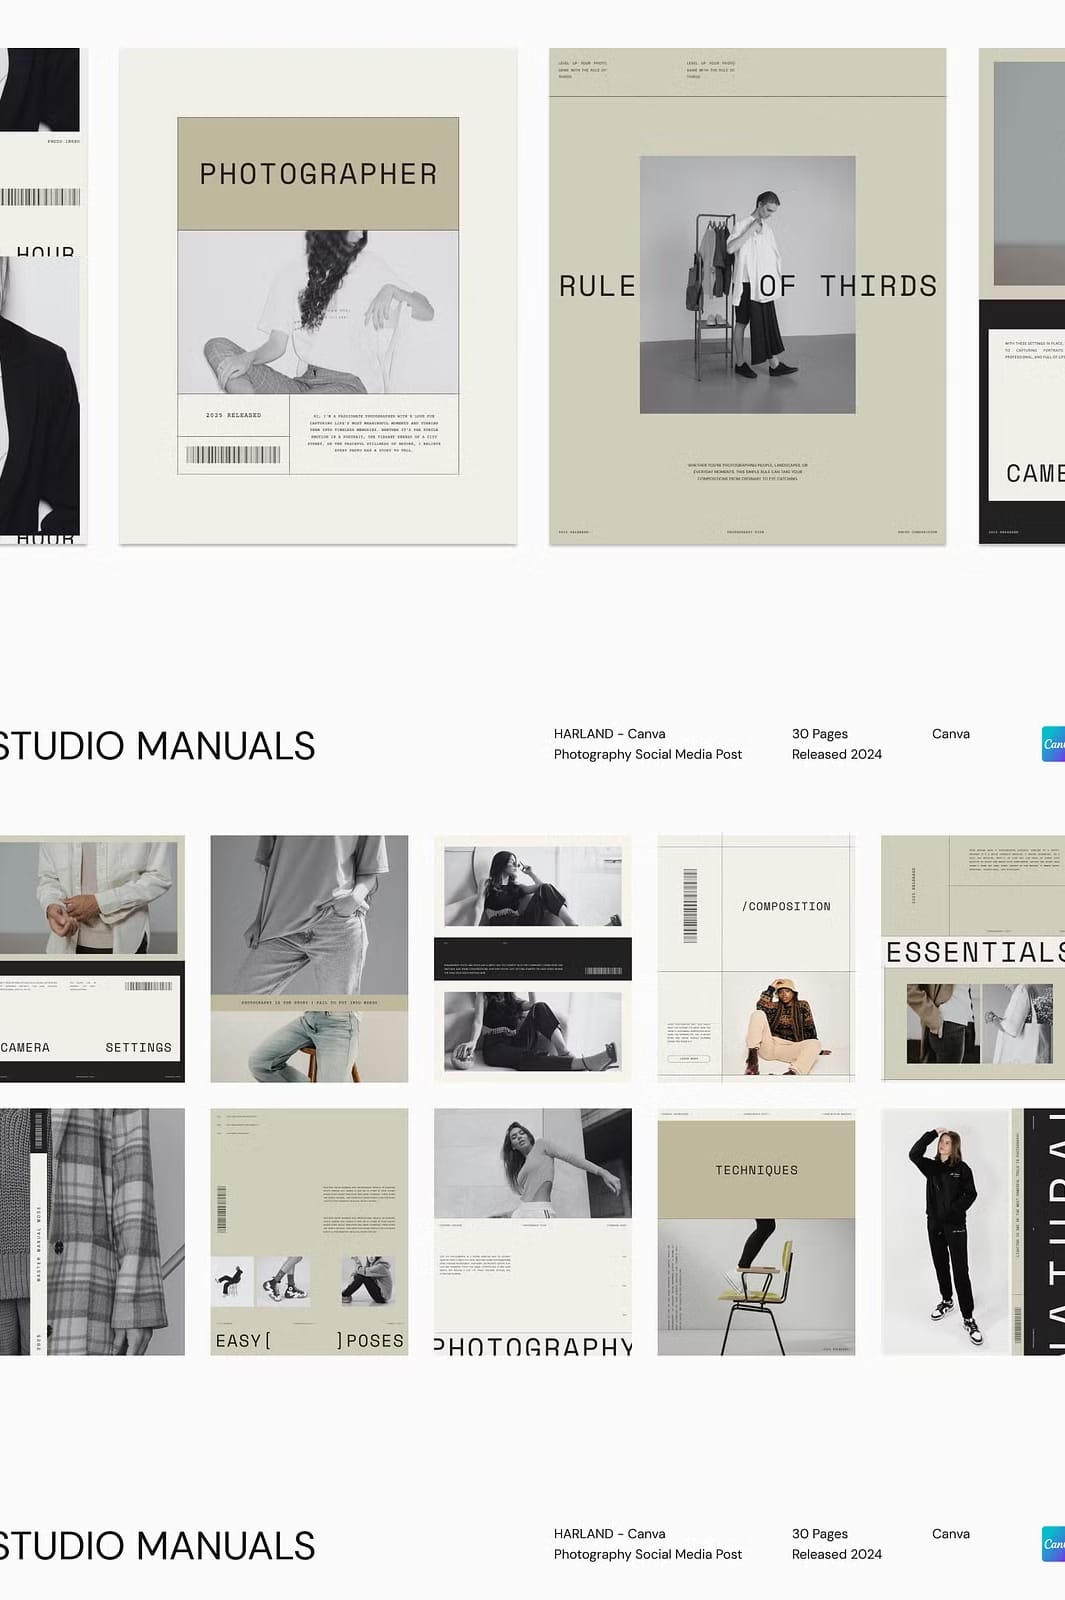The image size is (1065, 1600).
Task: Click the upper 'HARLAND - Canva' text
Action: [609, 734]
